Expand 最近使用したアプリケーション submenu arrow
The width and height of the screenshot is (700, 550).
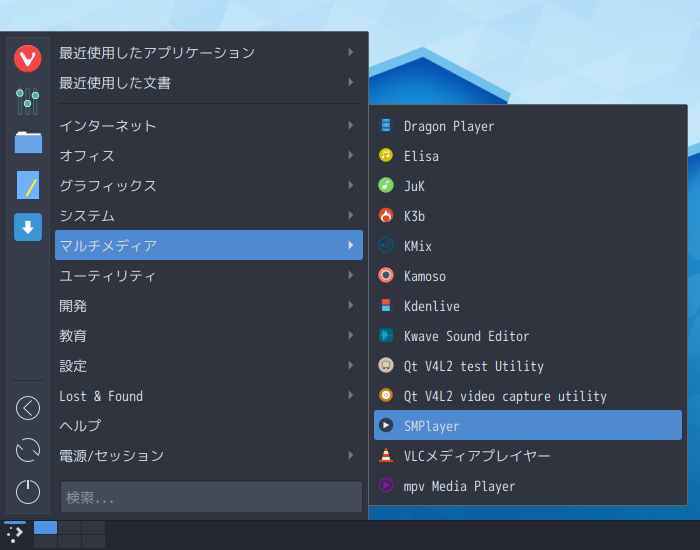(351, 52)
